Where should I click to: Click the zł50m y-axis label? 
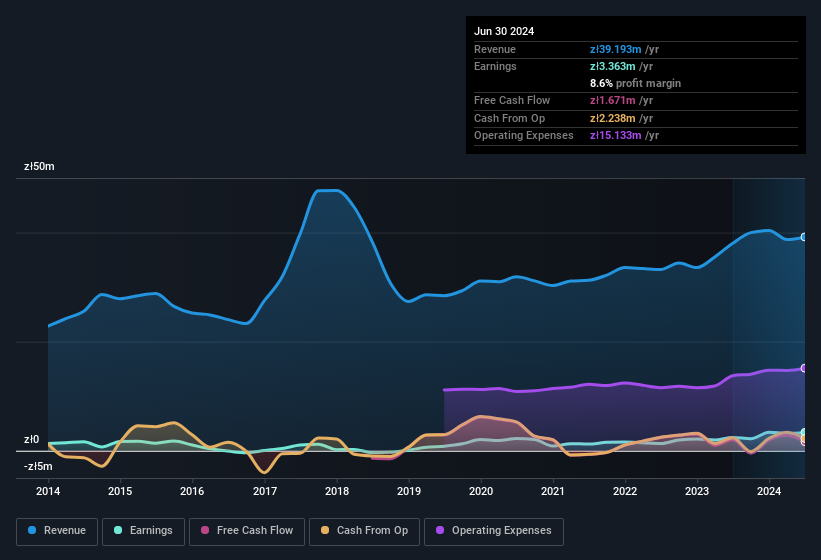[39, 166]
